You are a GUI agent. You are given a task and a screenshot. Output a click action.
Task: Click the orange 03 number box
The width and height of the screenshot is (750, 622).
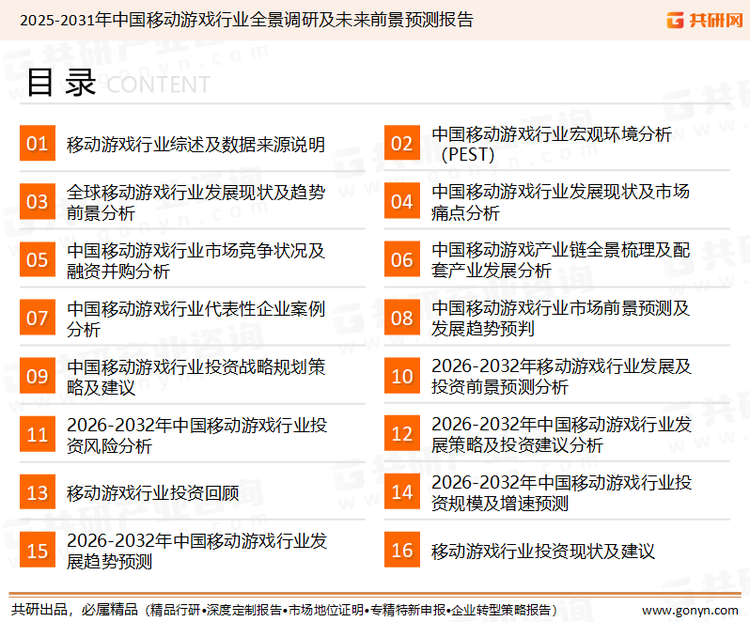37,201
